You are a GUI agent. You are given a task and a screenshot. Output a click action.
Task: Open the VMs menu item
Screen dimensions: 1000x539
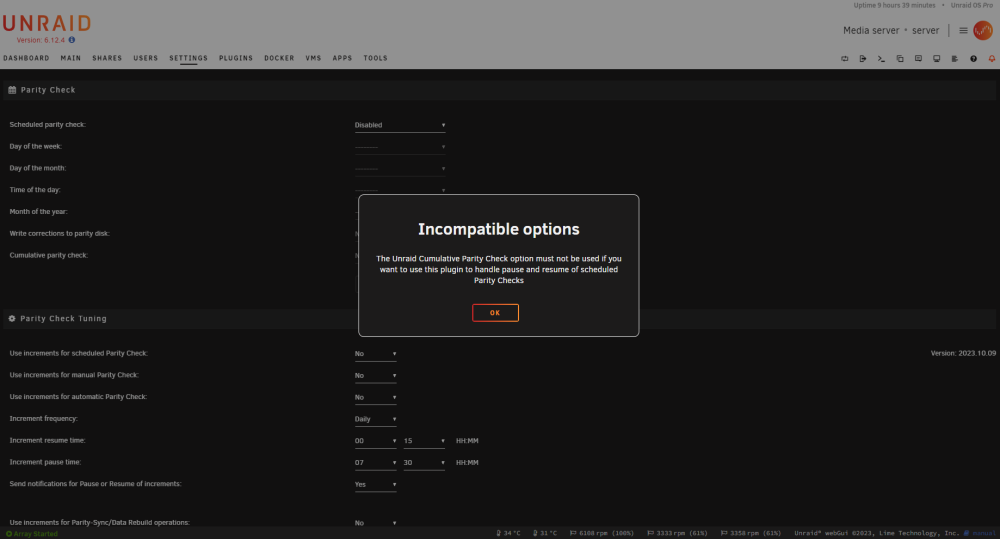pos(313,58)
